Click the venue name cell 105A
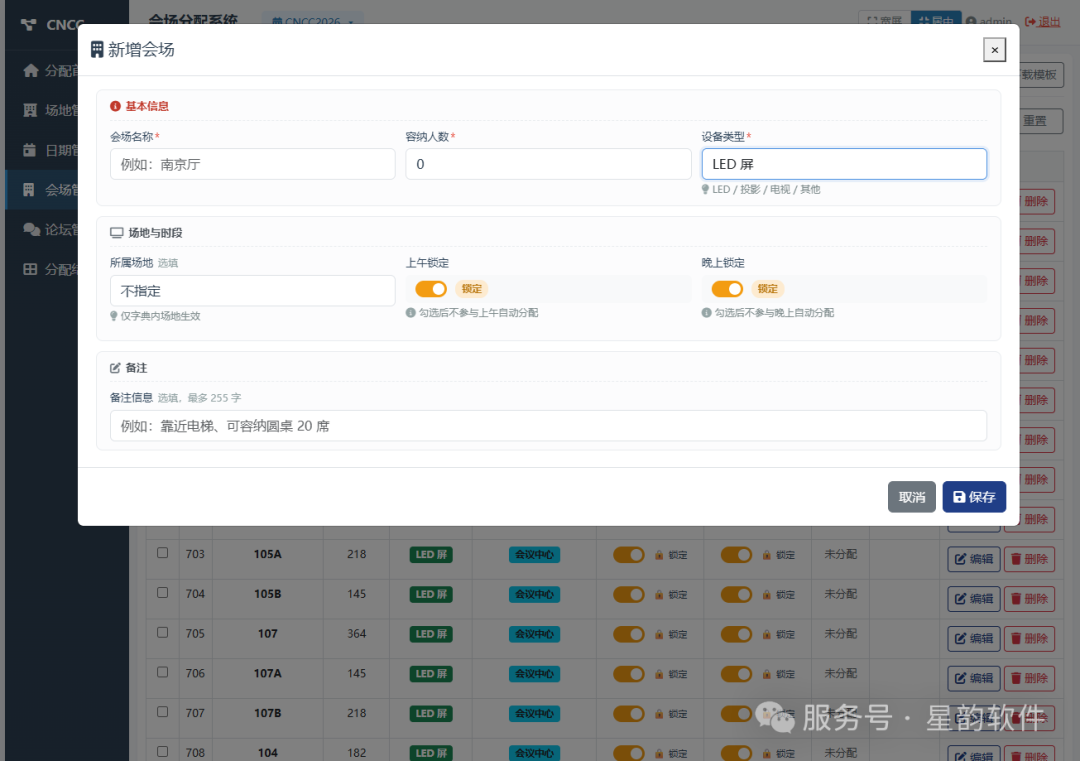 point(267,554)
